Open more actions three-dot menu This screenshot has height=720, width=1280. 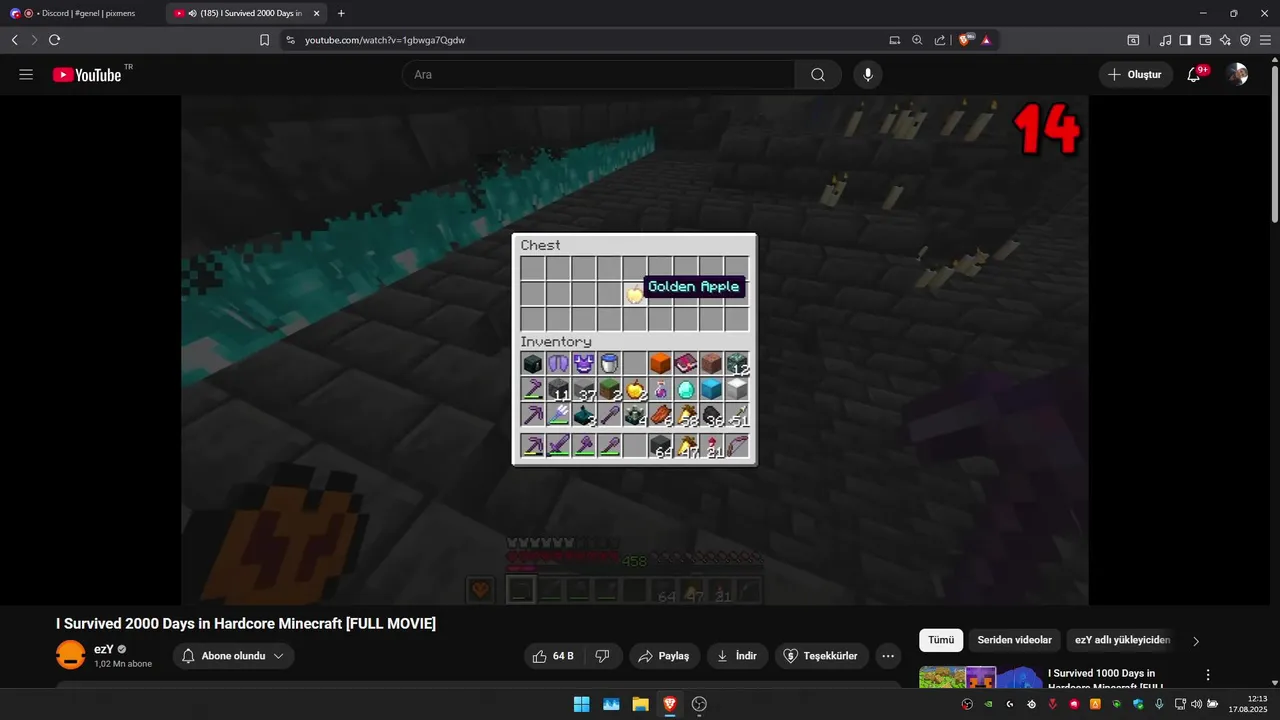(888, 656)
